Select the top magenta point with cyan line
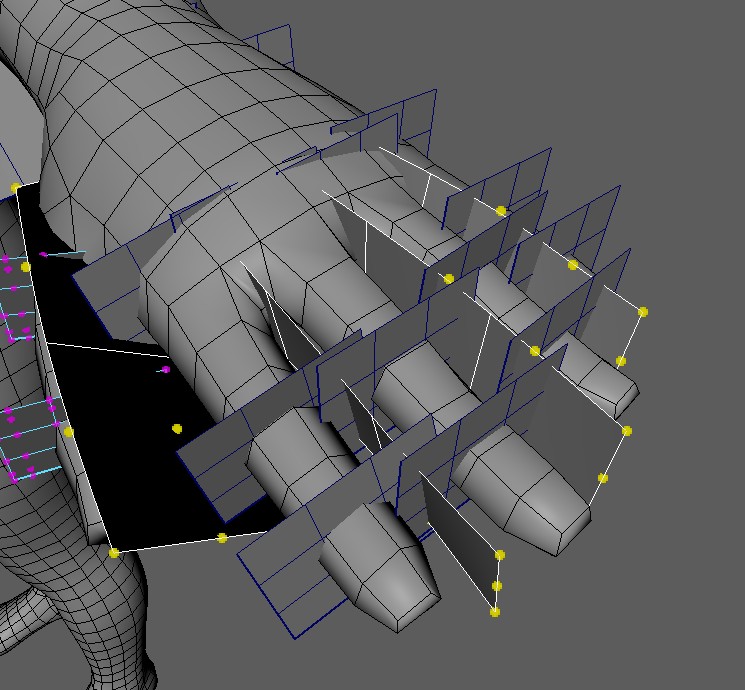This screenshot has height=690, width=745. (43, 255)
